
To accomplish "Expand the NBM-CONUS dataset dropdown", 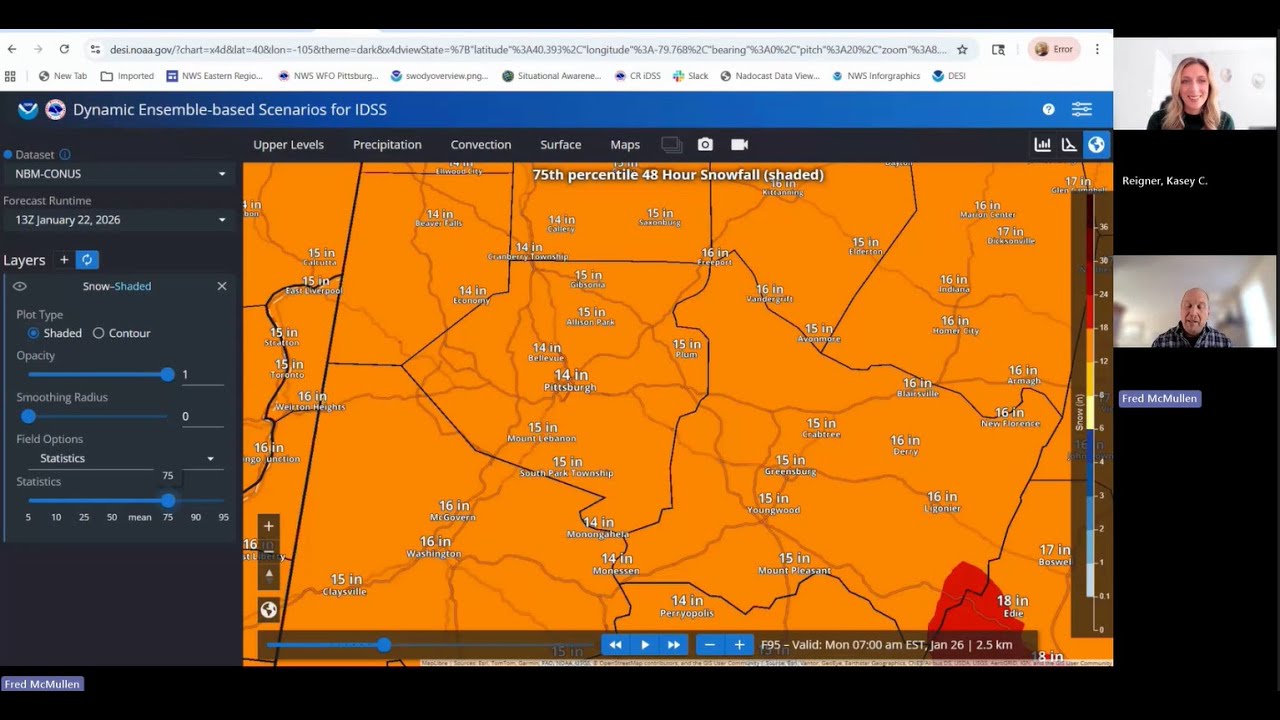I will [120, 174].
